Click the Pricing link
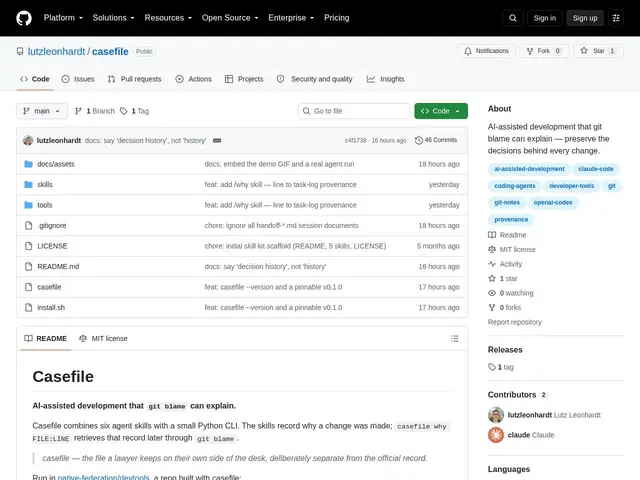Screen dimensions: 640x480 pyautogui.click(x=337, y=18)
